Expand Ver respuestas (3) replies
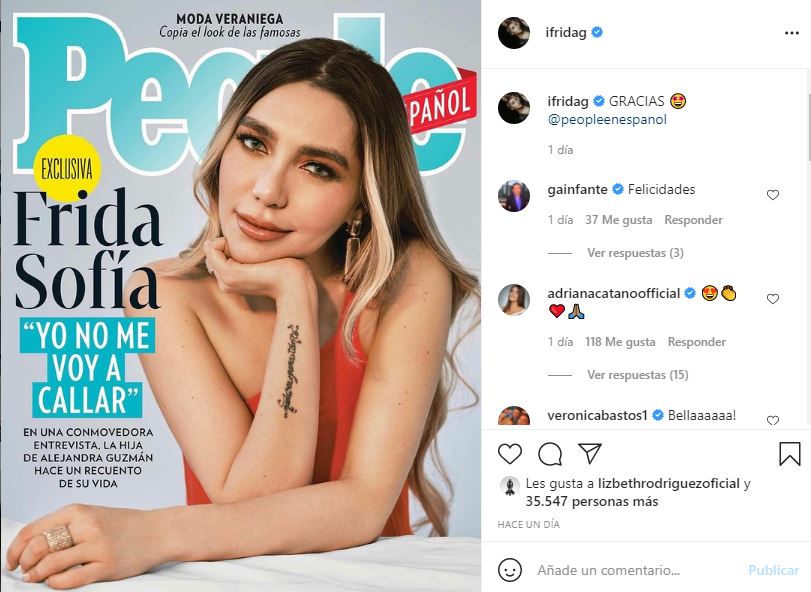The width and height of the screenshot is (811, 592). 635,253
